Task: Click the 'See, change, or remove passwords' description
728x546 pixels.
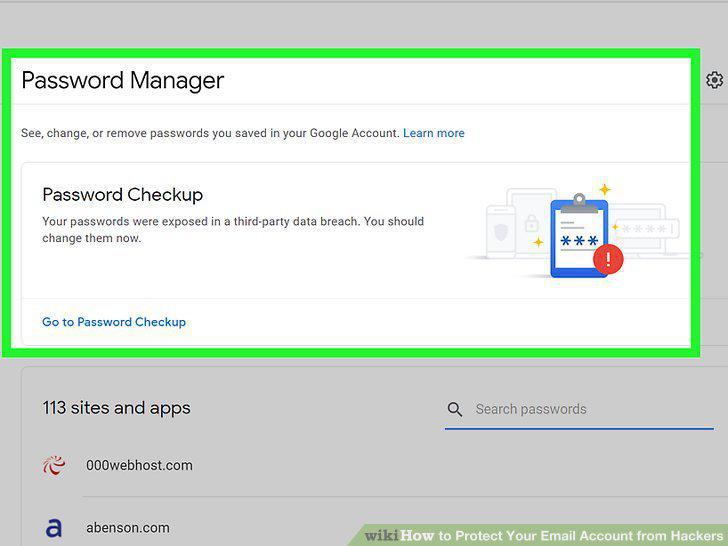Action: [x=210, y=133]
